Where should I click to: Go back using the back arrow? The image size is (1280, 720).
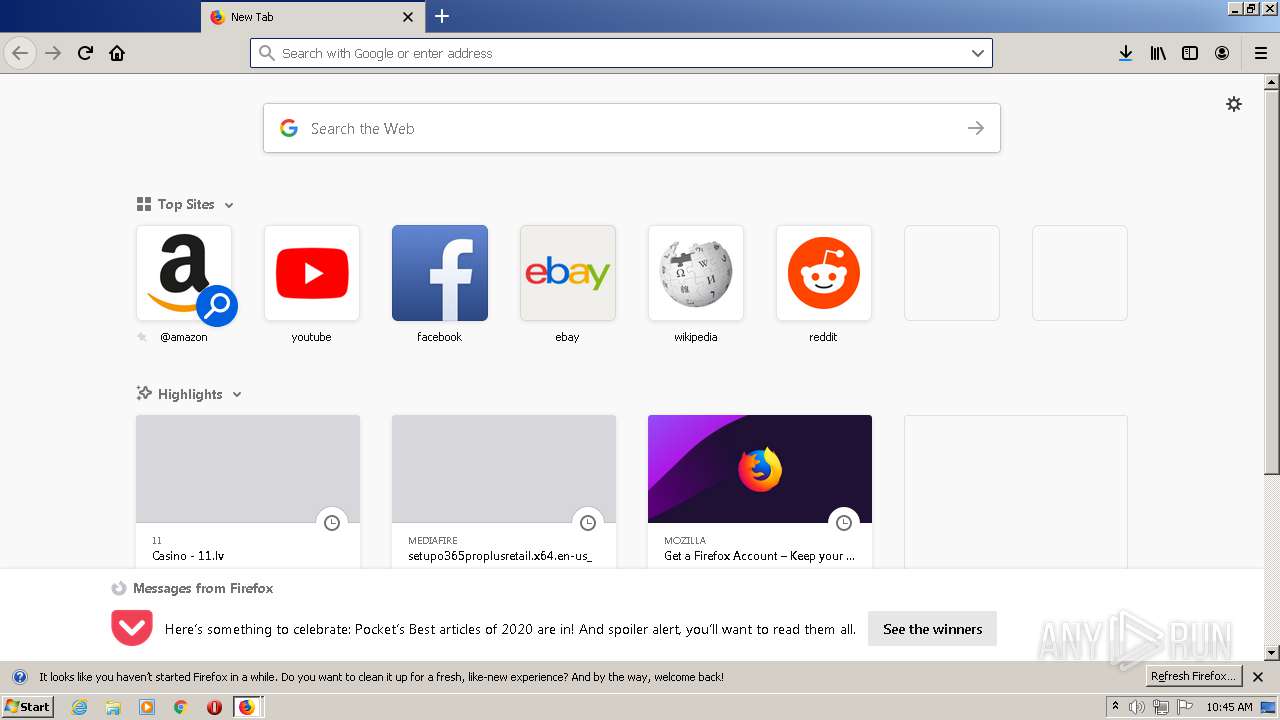click(20, 53)
